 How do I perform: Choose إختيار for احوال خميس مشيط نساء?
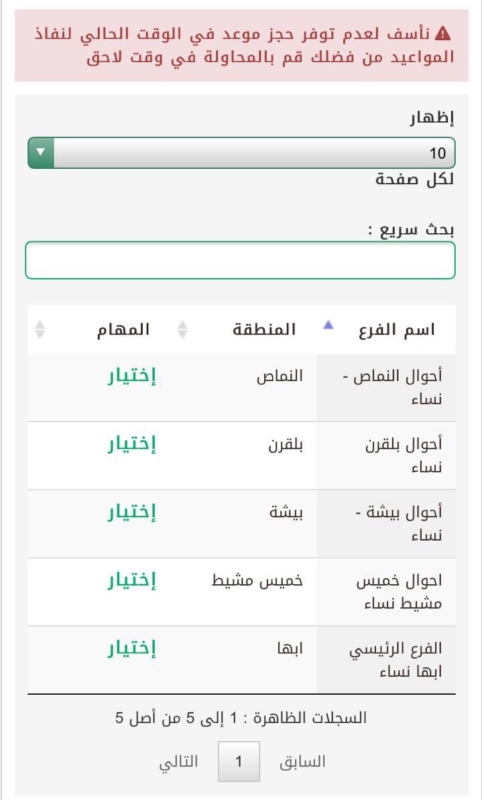click(x=131, y=581)
